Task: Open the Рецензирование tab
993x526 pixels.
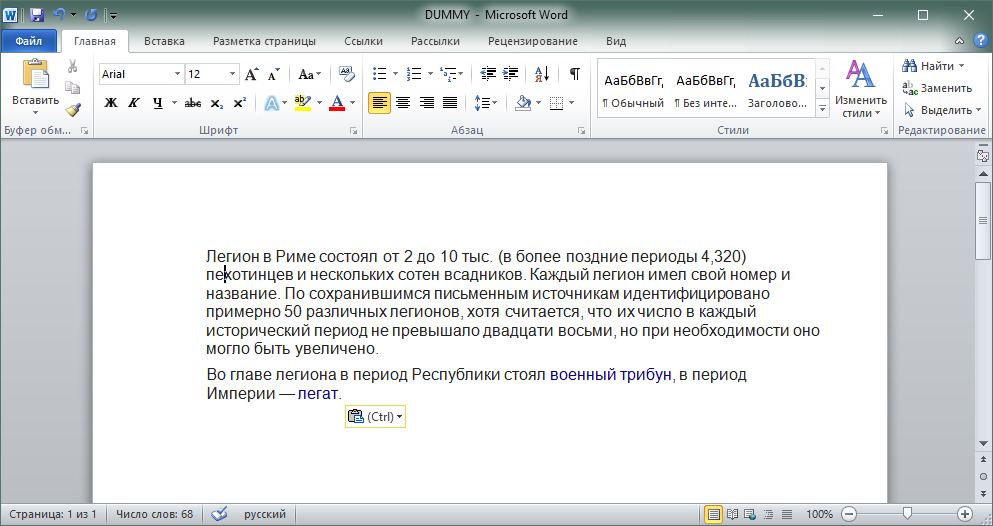Action: (x=532, y=41)
